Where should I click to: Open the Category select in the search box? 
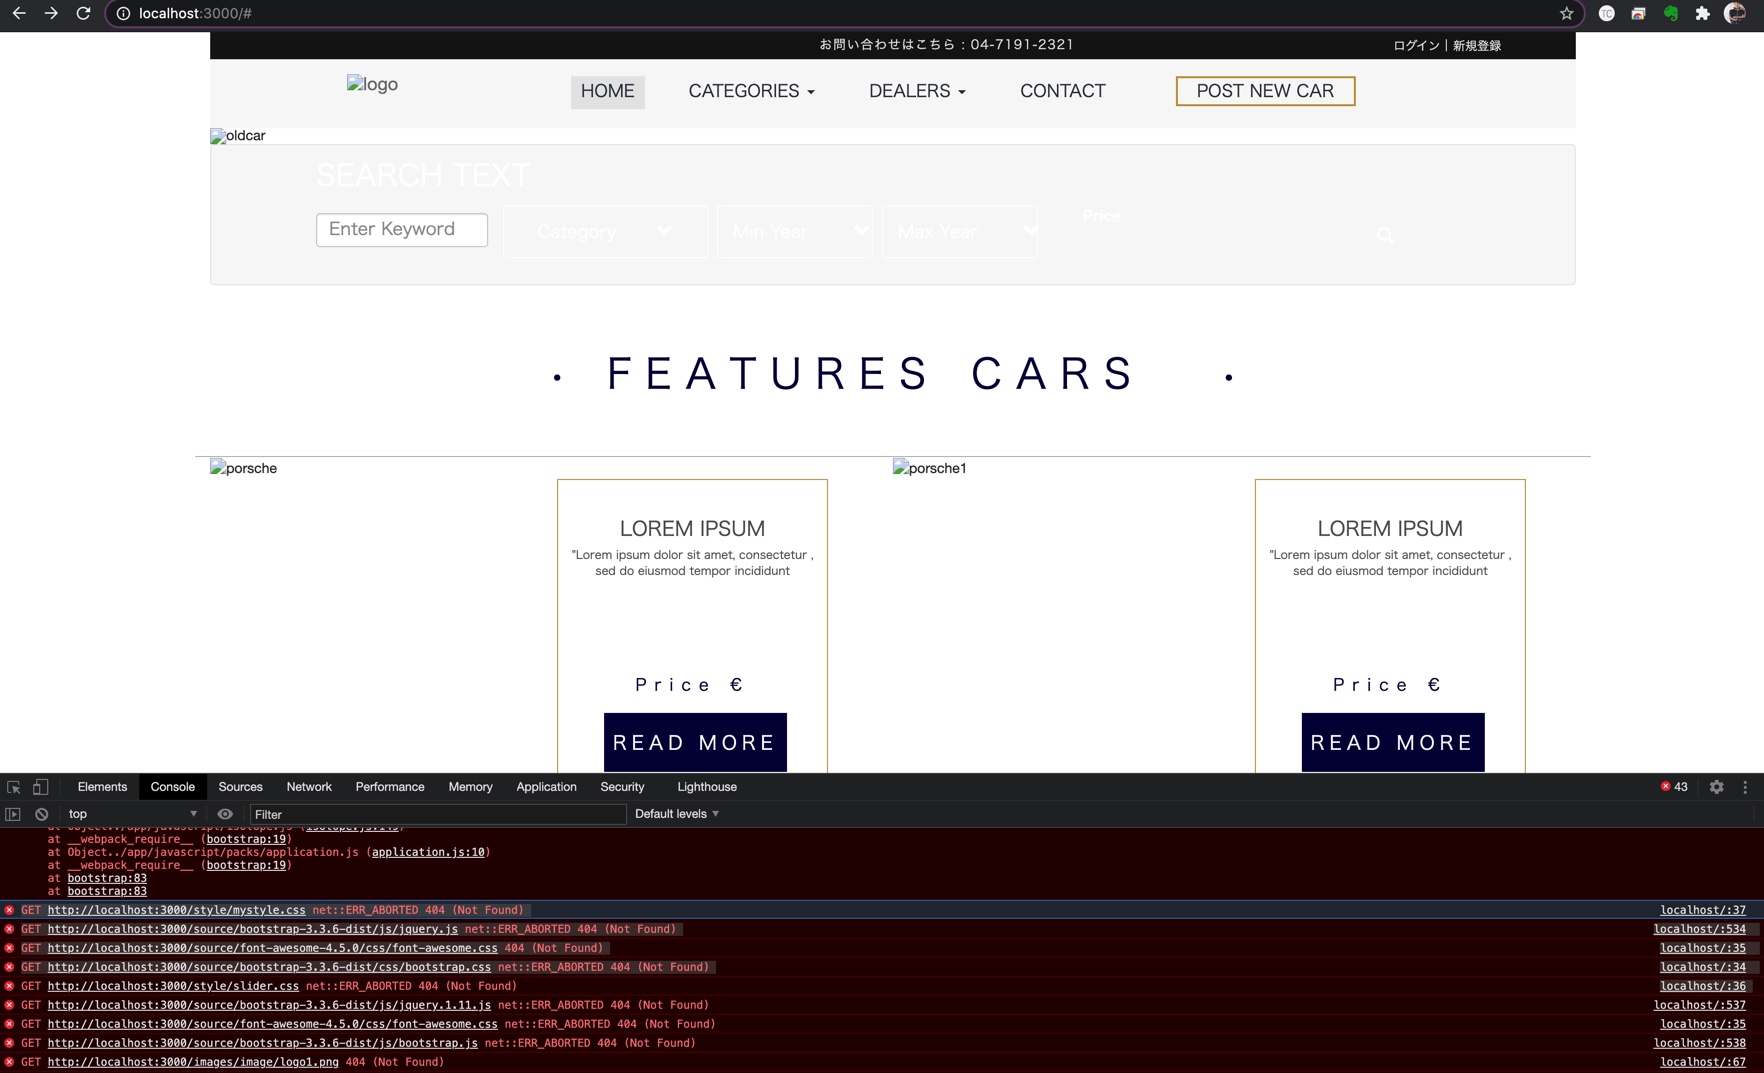click(x=605, y=232)
